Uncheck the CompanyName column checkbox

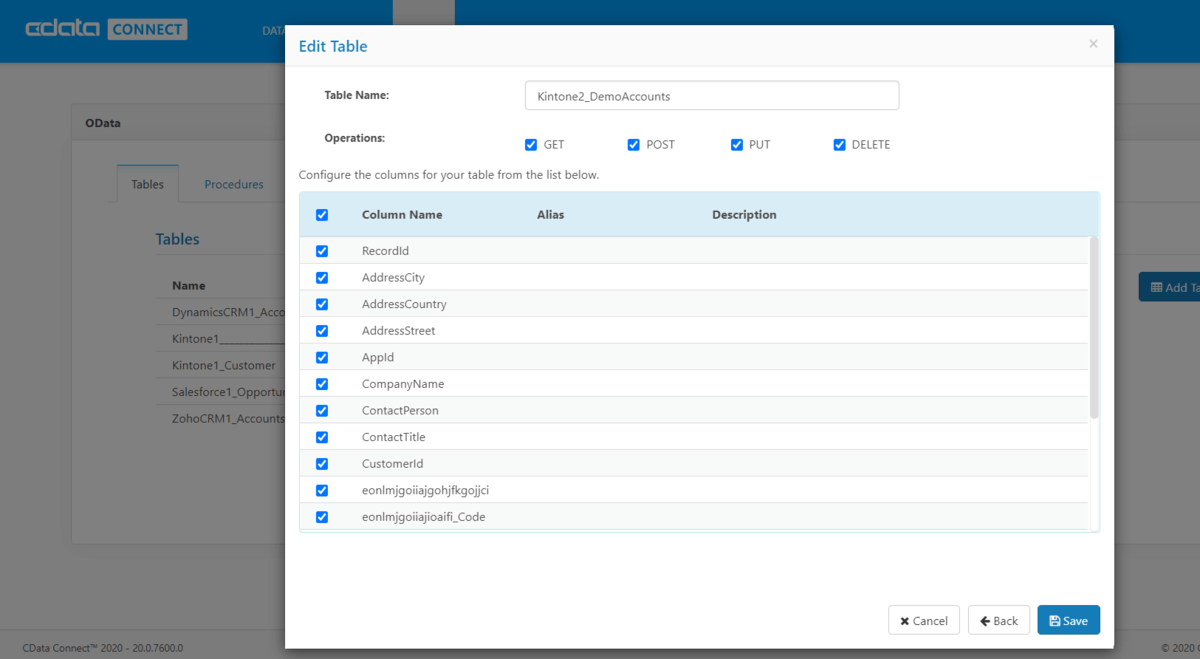click(x=322, y=384)
